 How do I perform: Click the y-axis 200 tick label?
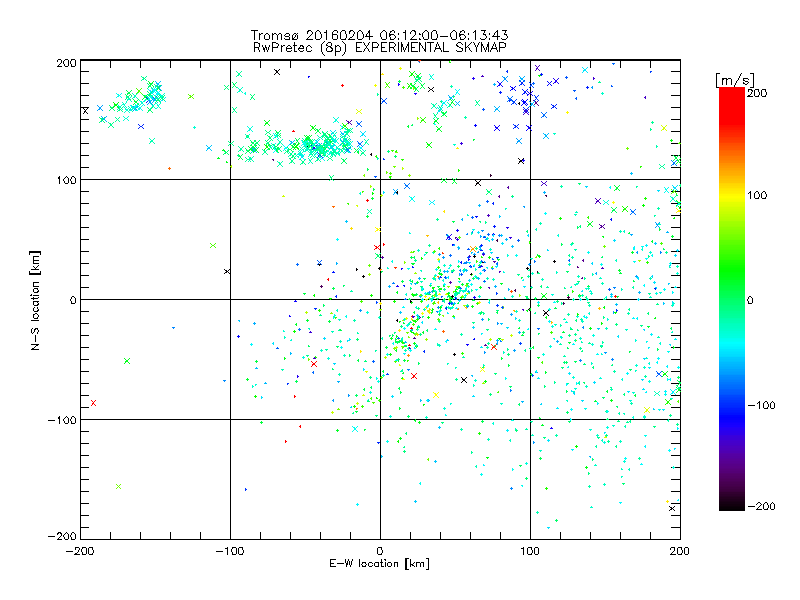(66, 63)
